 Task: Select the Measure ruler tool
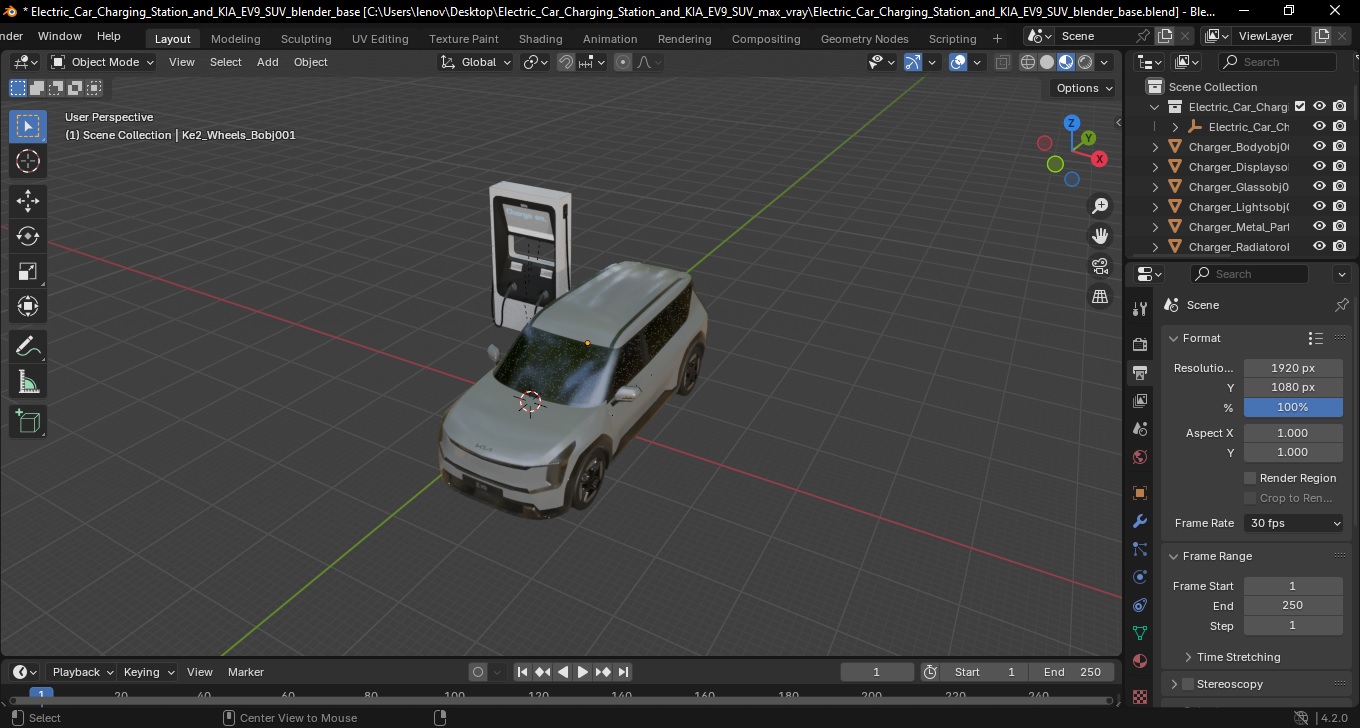tap(28, 382)
